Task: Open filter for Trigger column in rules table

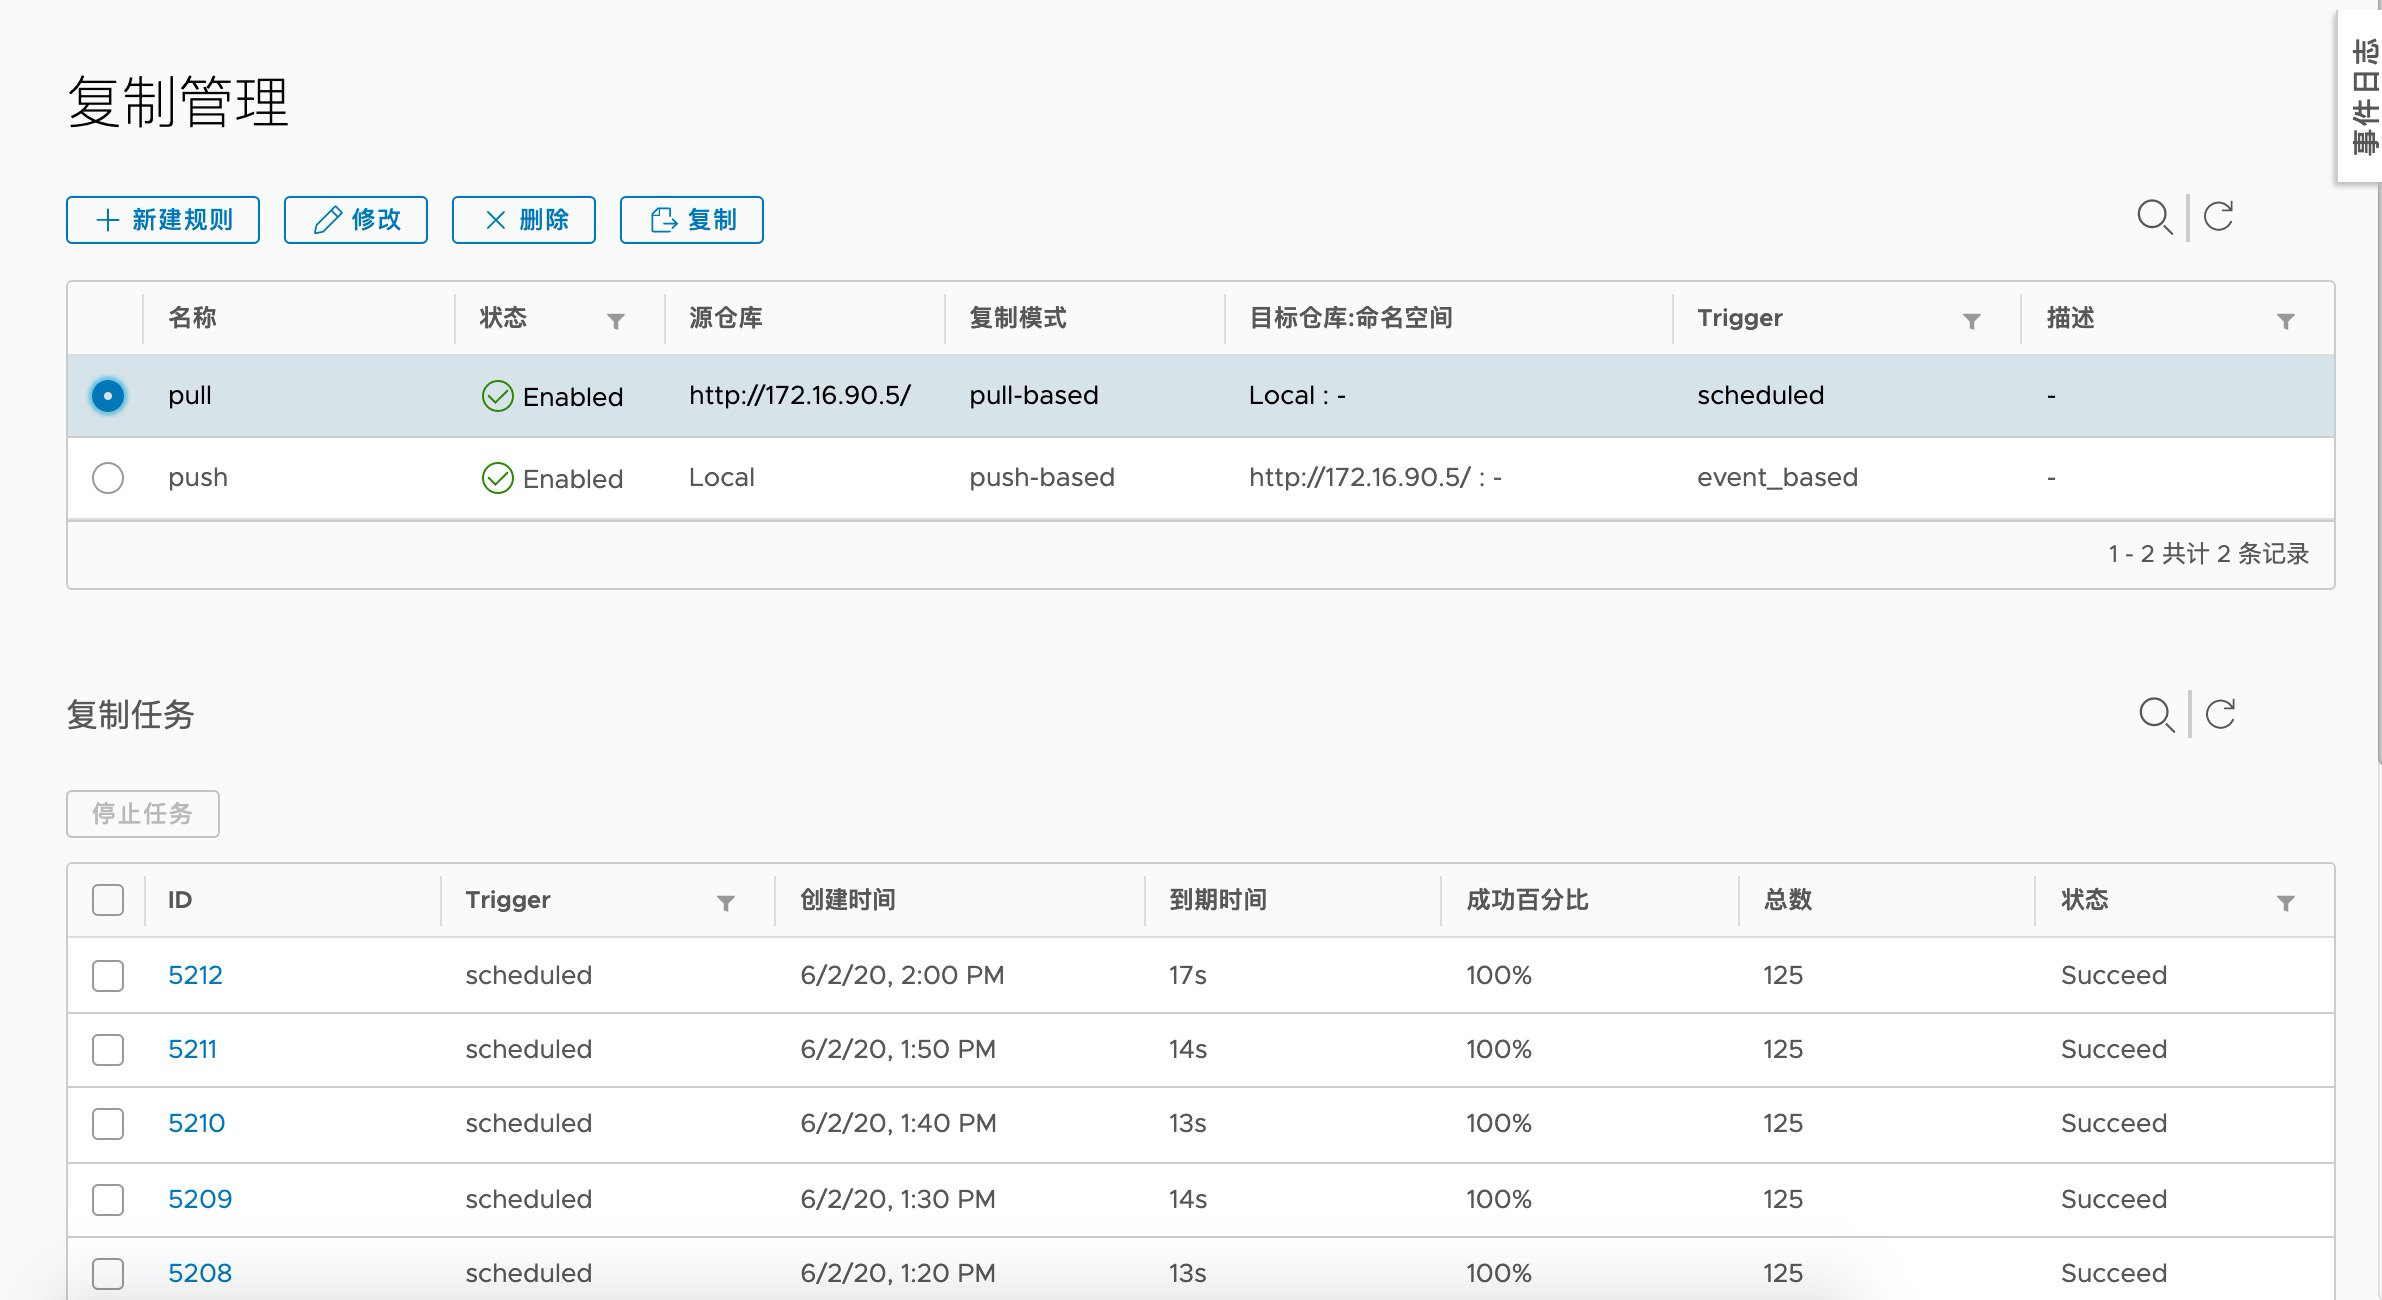Action: coord(1971,321)
